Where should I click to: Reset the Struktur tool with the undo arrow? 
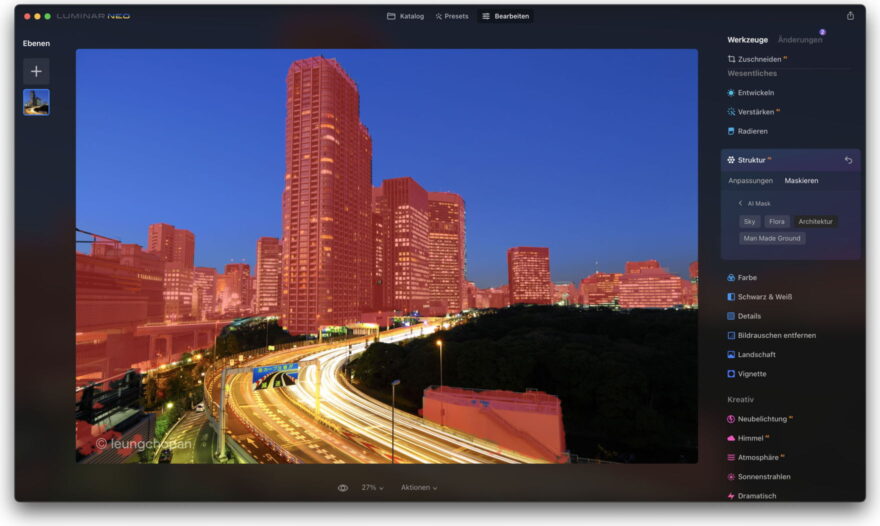coord(848,160)
